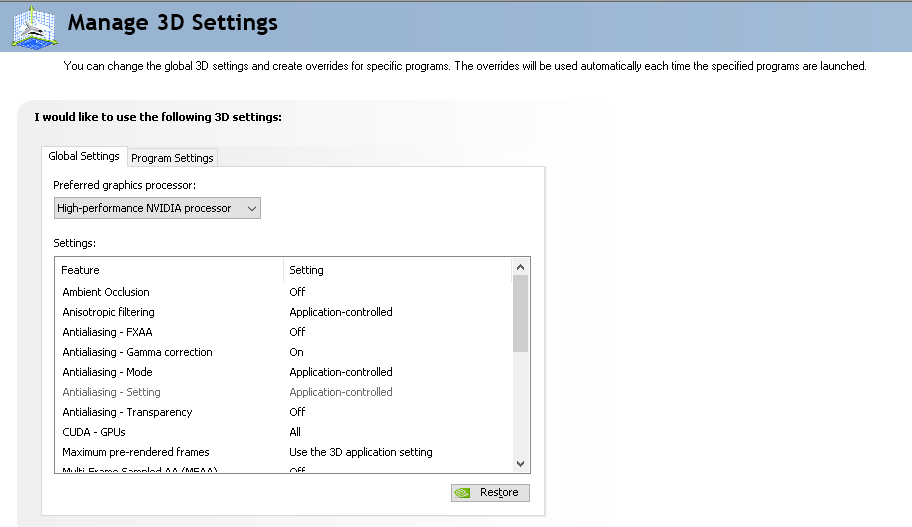The image size is (912, 527).
Task: Select the Anisotropic filtering feature row
Action: (x=108, y=312)
